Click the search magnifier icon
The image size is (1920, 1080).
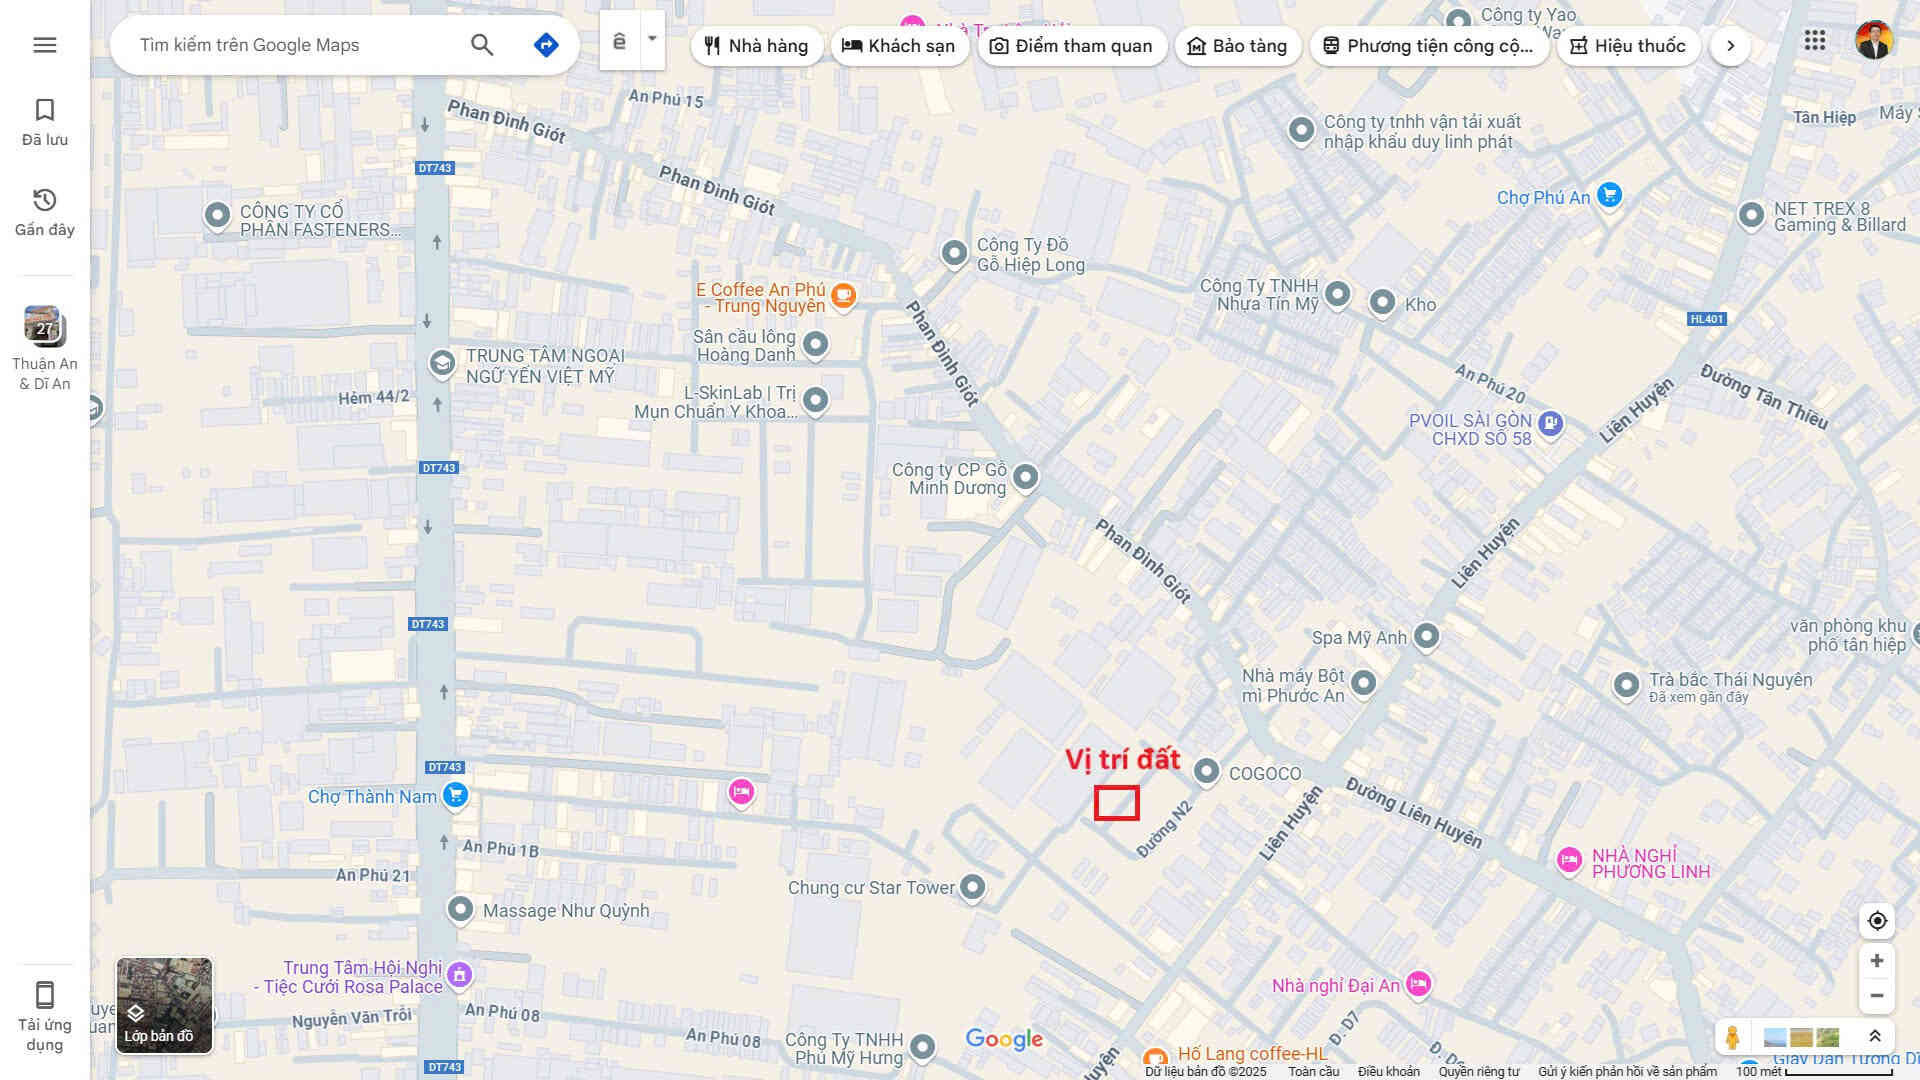482,45
